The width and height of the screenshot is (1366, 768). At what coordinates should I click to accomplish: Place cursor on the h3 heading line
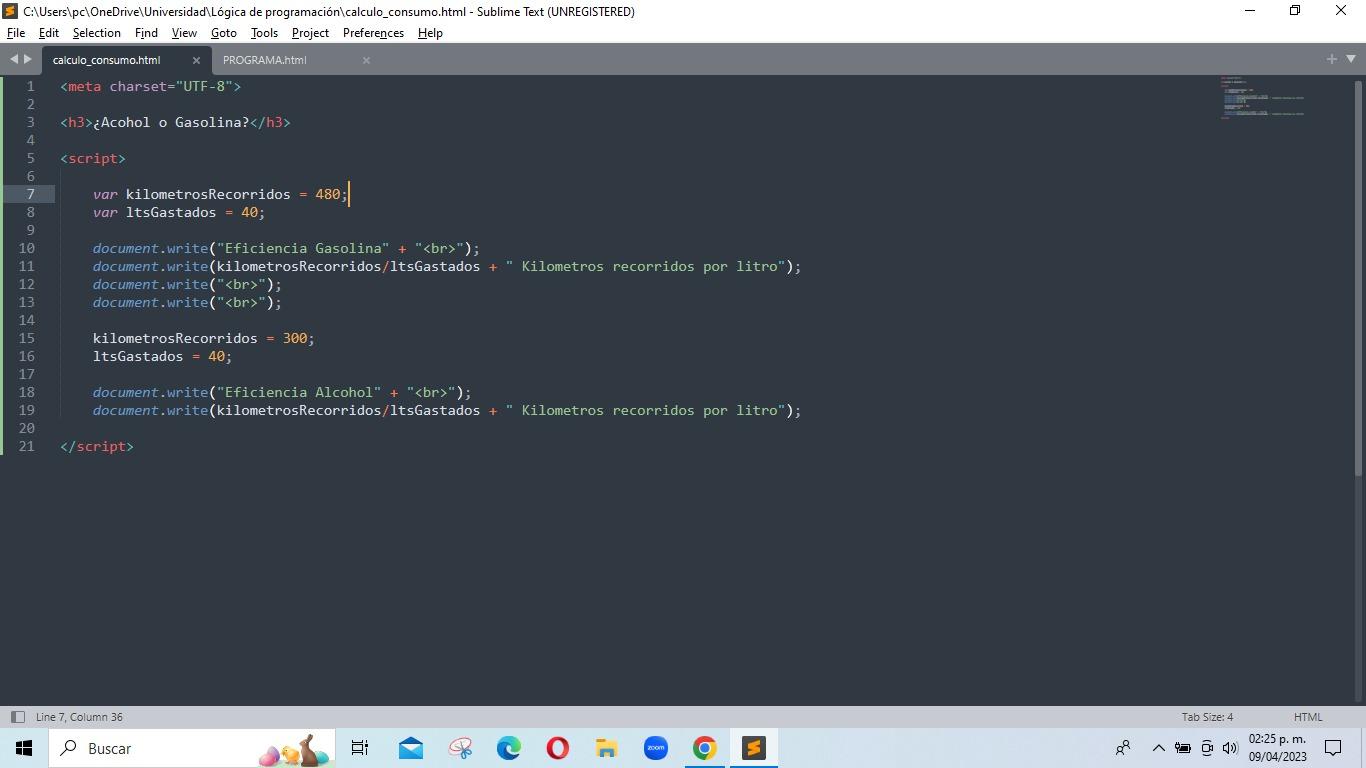click(175, 122)
